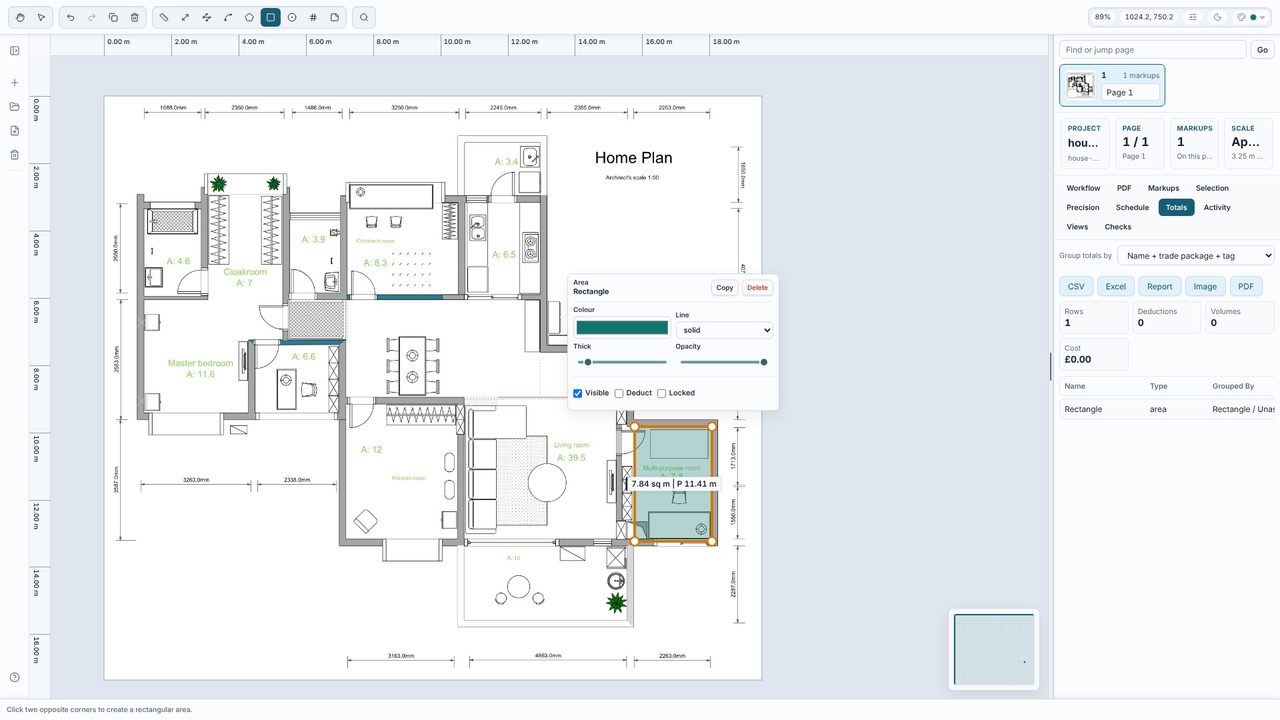1280x720 pixels.
Task: Select the note page tool
Action: point(334,17)
